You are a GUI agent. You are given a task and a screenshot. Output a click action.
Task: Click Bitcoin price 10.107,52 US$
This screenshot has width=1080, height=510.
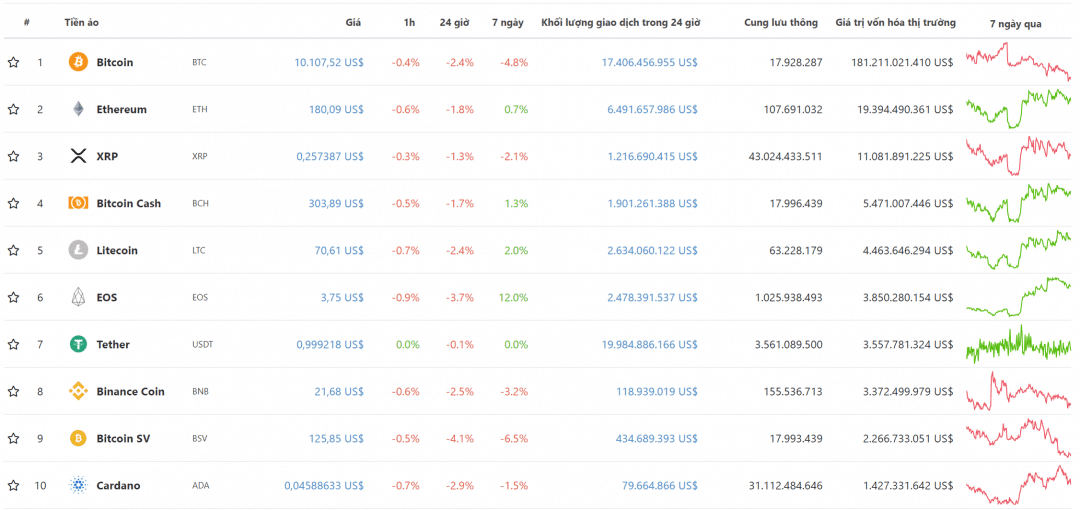pyautogui.click(x=329, y=62)
